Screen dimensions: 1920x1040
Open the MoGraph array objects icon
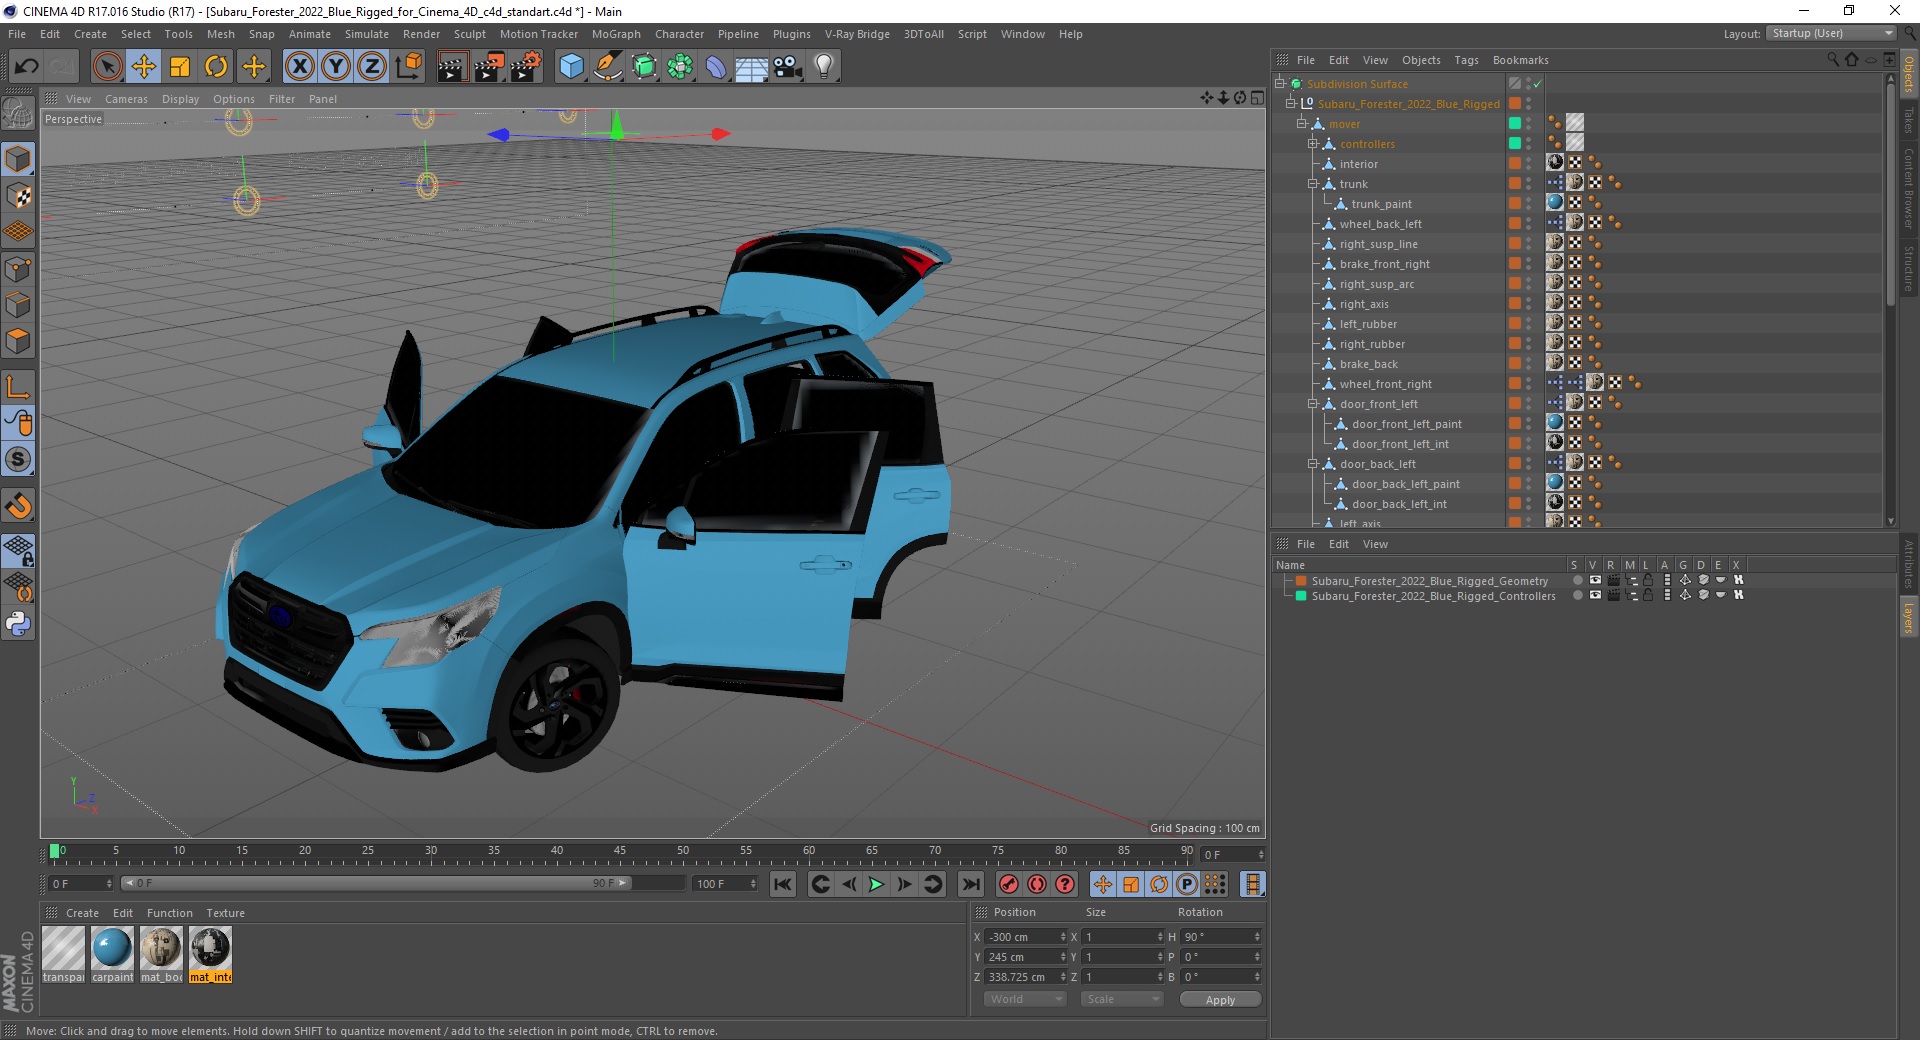pyautogui.click(x=680, y=67)
